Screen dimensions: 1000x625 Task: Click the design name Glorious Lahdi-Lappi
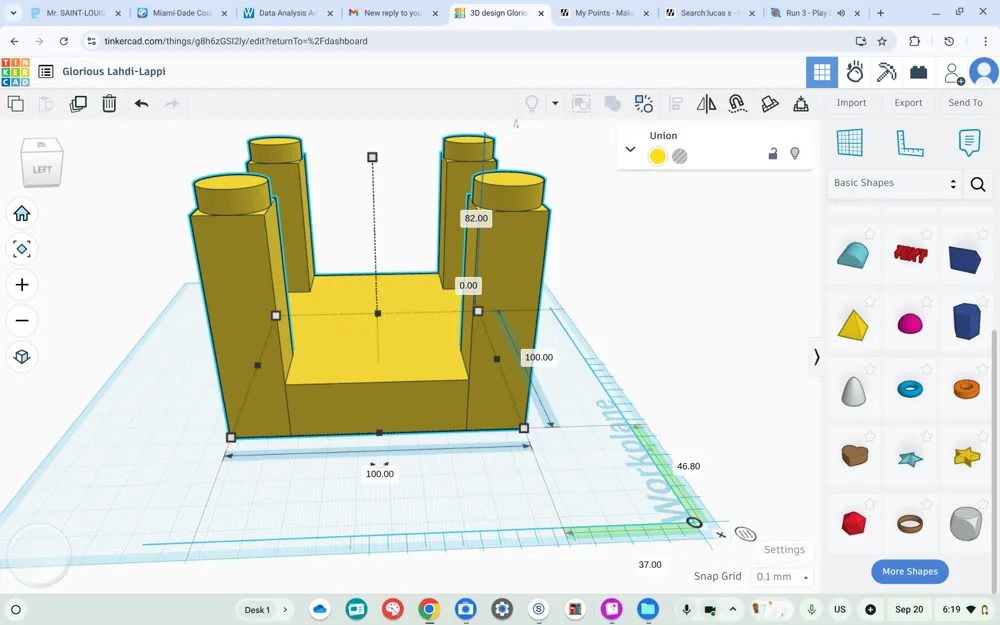114,71
